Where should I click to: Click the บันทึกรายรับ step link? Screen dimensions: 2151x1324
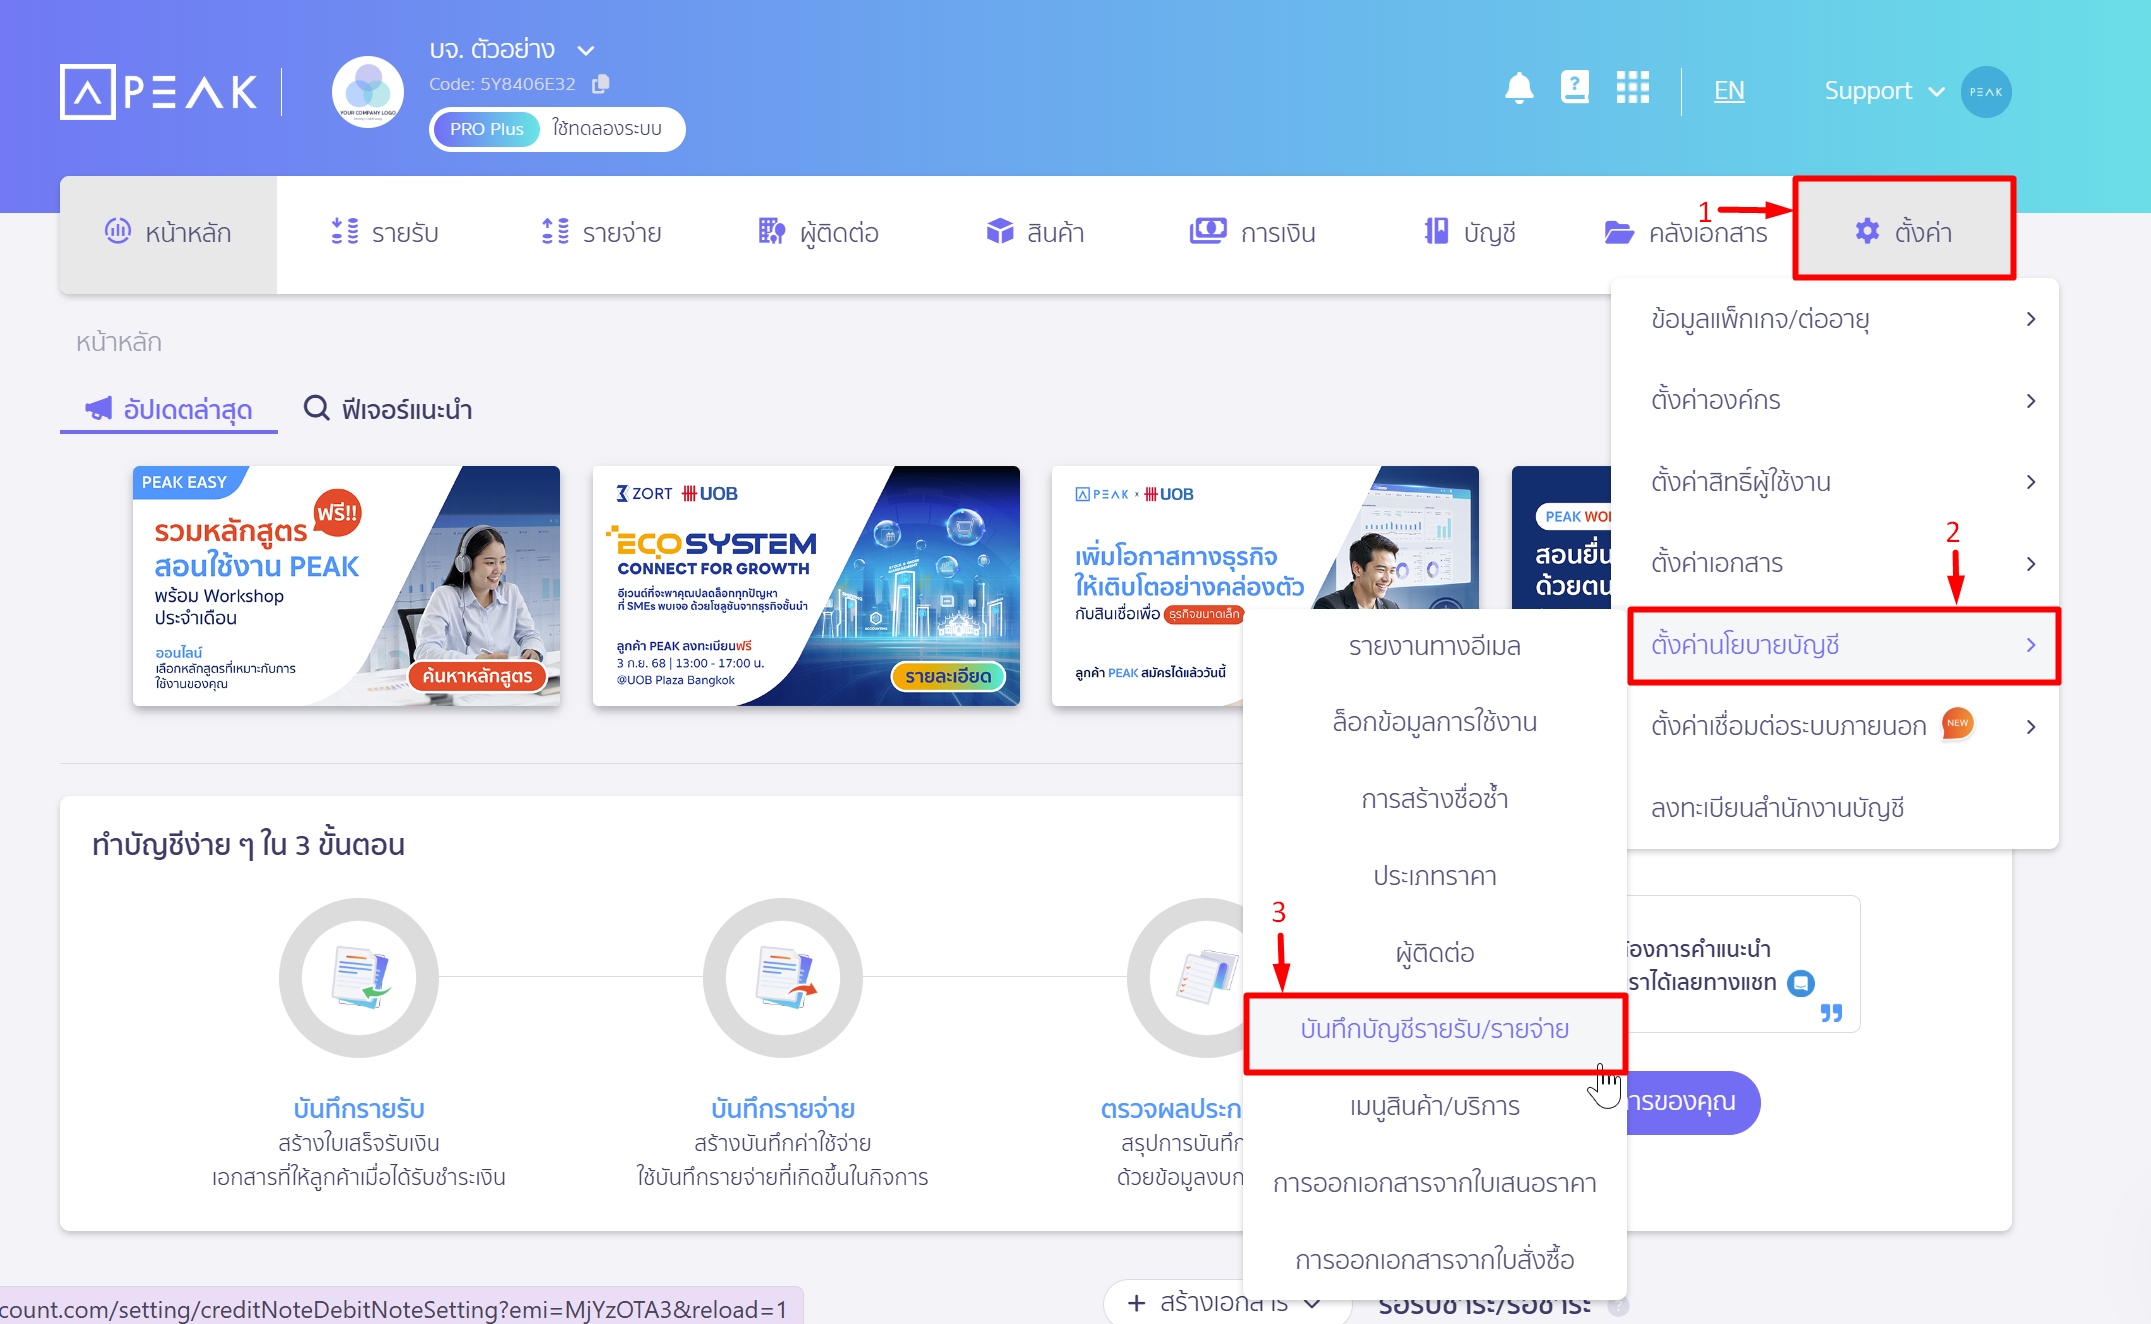click(359, 1108)
